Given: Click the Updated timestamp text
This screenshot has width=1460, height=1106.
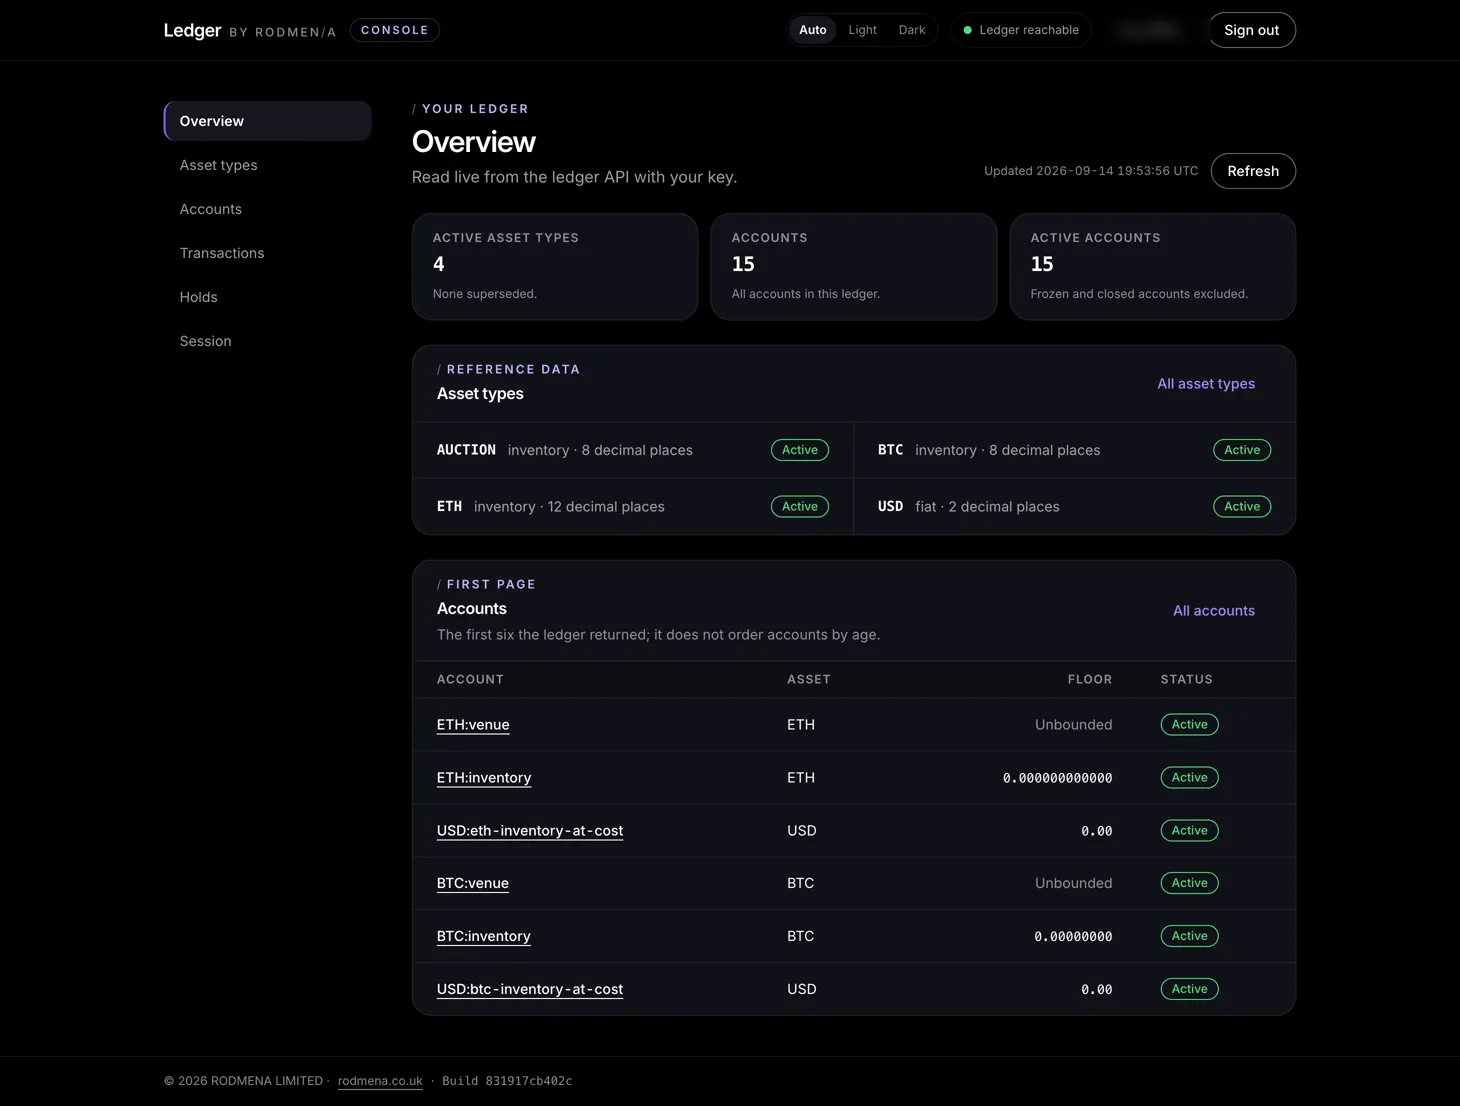Looking at the screenshot, I should coord(1091,171).
